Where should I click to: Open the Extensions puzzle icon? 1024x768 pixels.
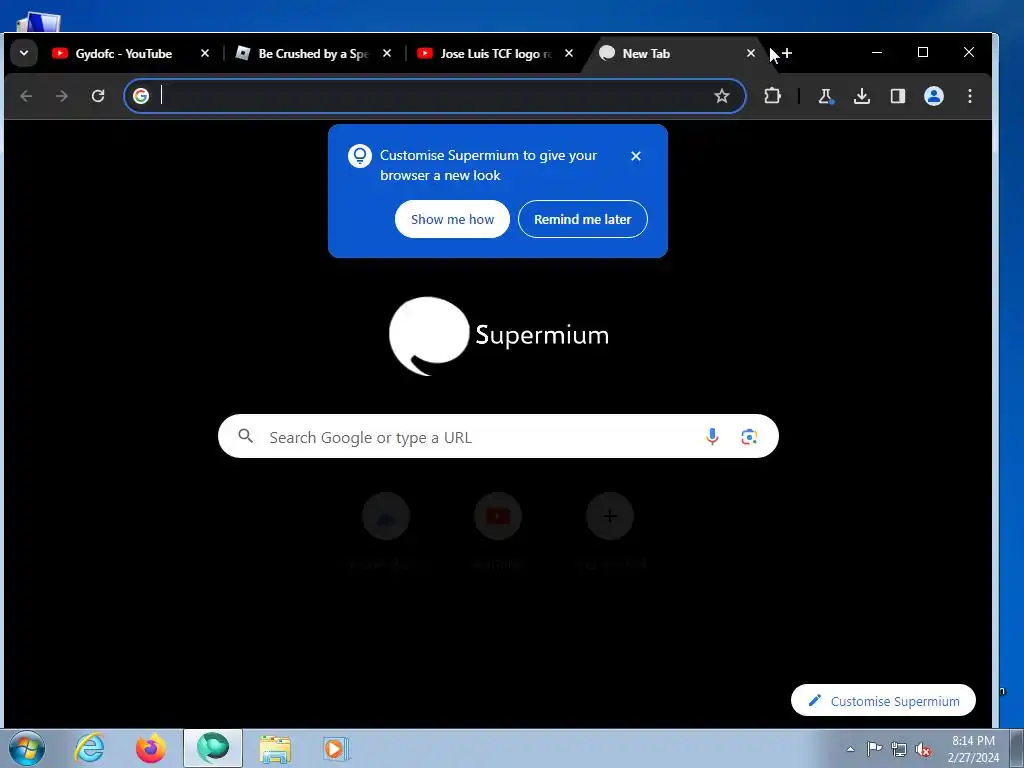coord(772,96)
